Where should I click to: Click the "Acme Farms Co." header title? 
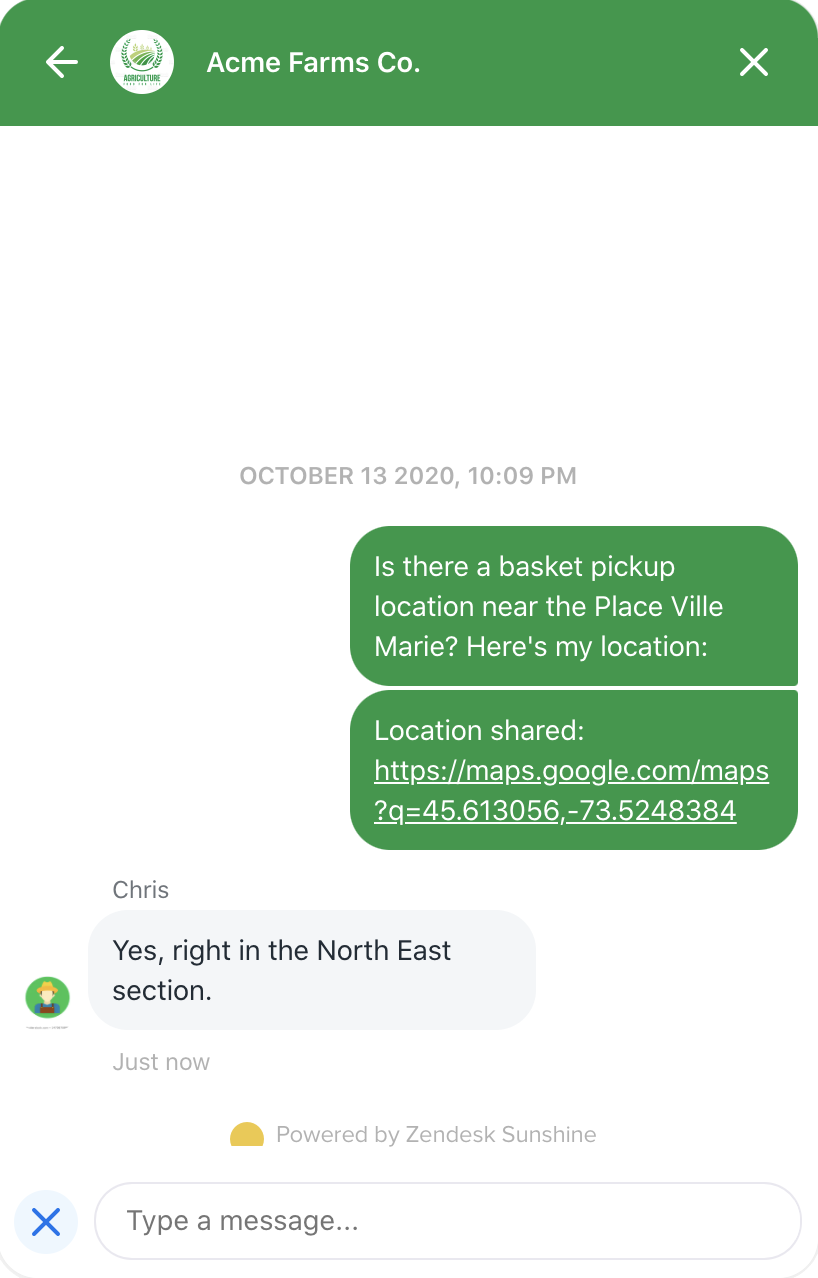tap(313, 63)
